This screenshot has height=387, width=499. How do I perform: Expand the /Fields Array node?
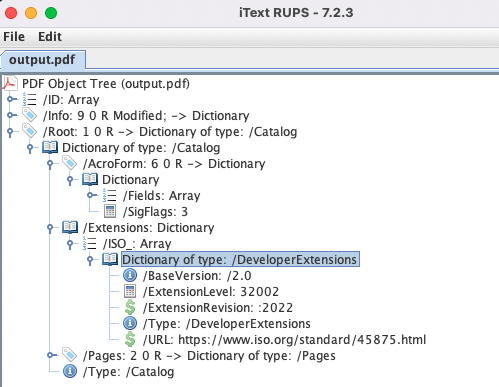92,195
